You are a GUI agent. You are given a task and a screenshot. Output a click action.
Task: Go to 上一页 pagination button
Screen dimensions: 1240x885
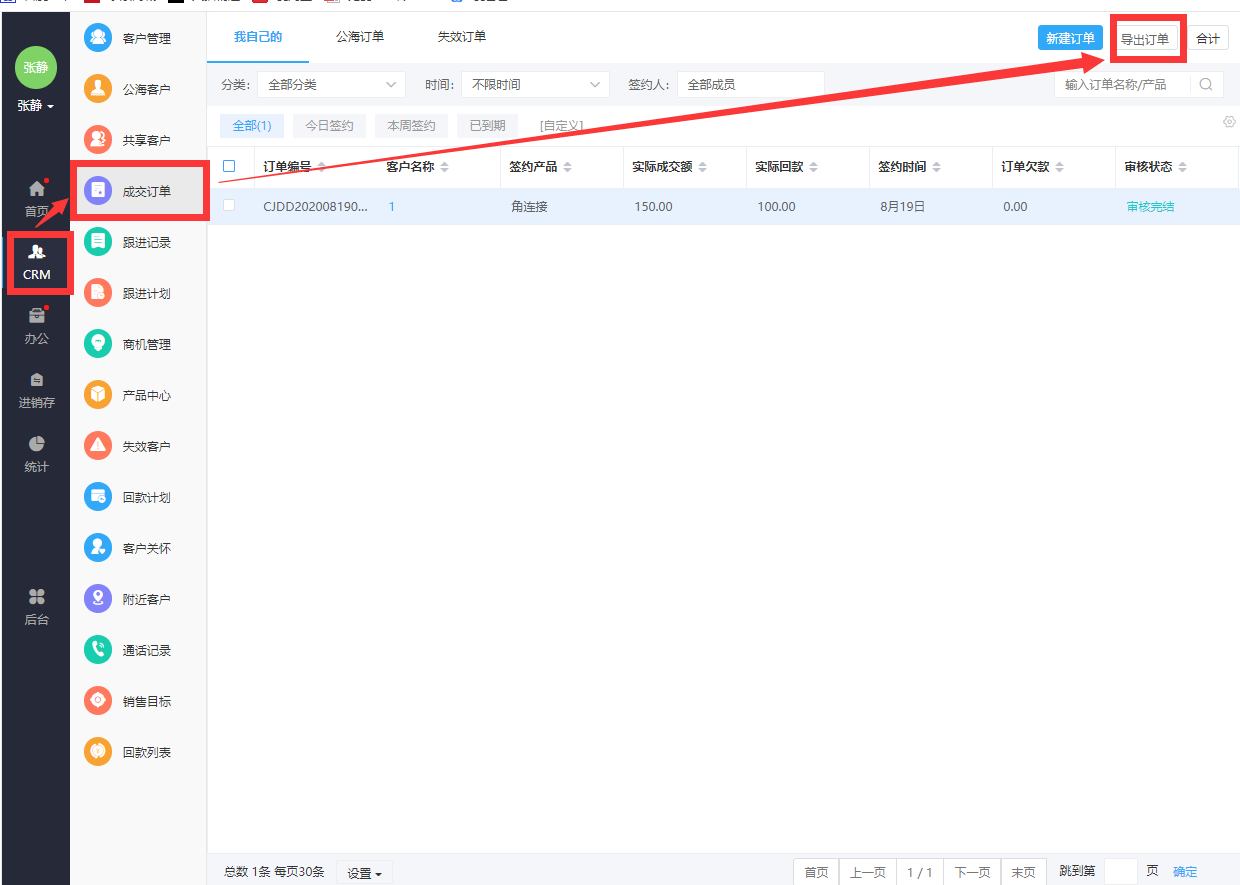pyautogui.click(x=867, y=872)
